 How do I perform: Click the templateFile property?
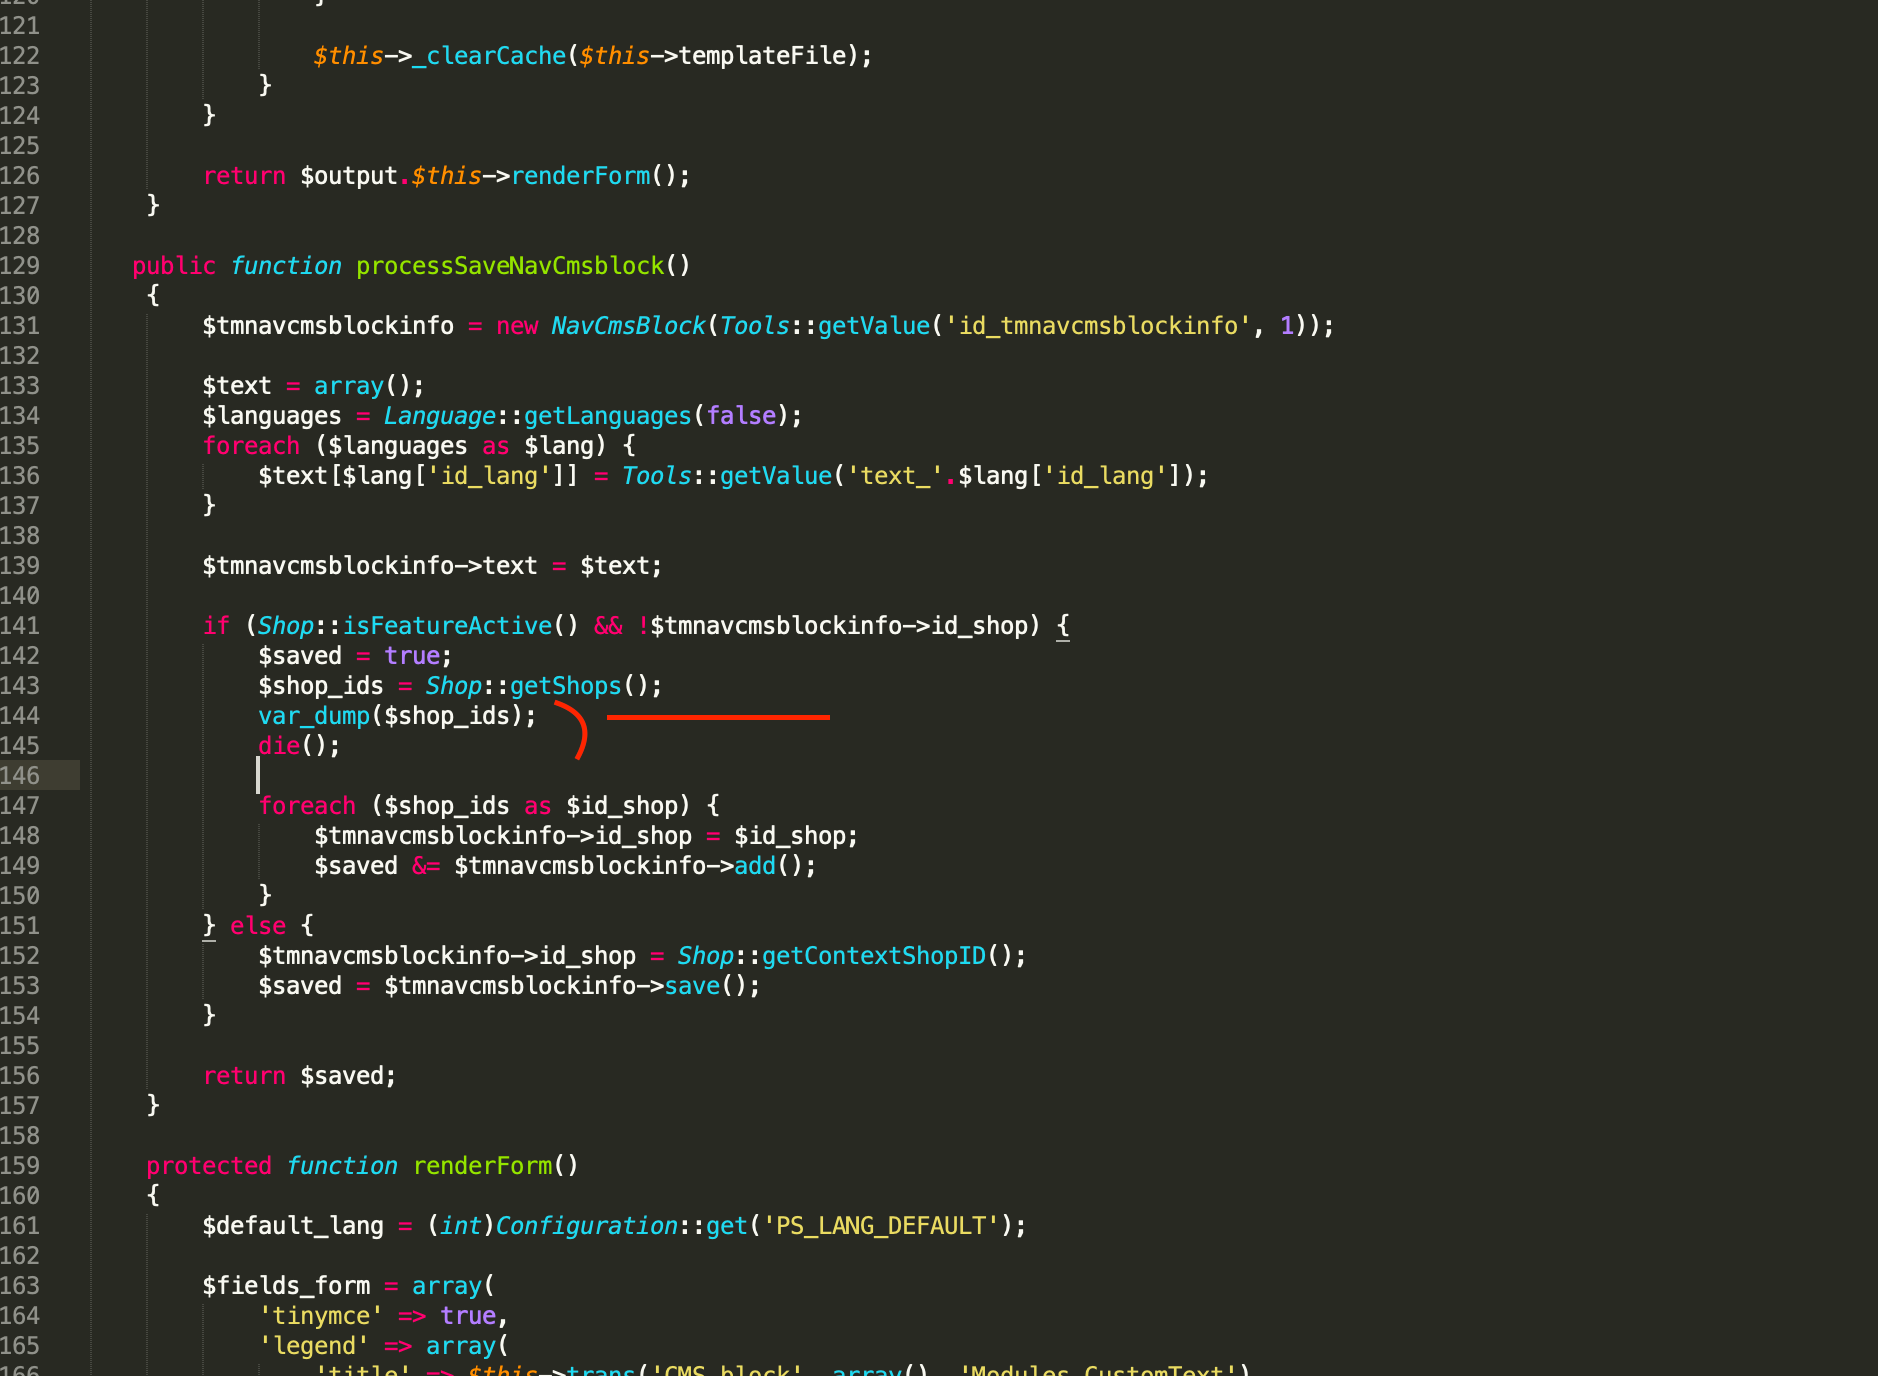[x=762, y=56]
